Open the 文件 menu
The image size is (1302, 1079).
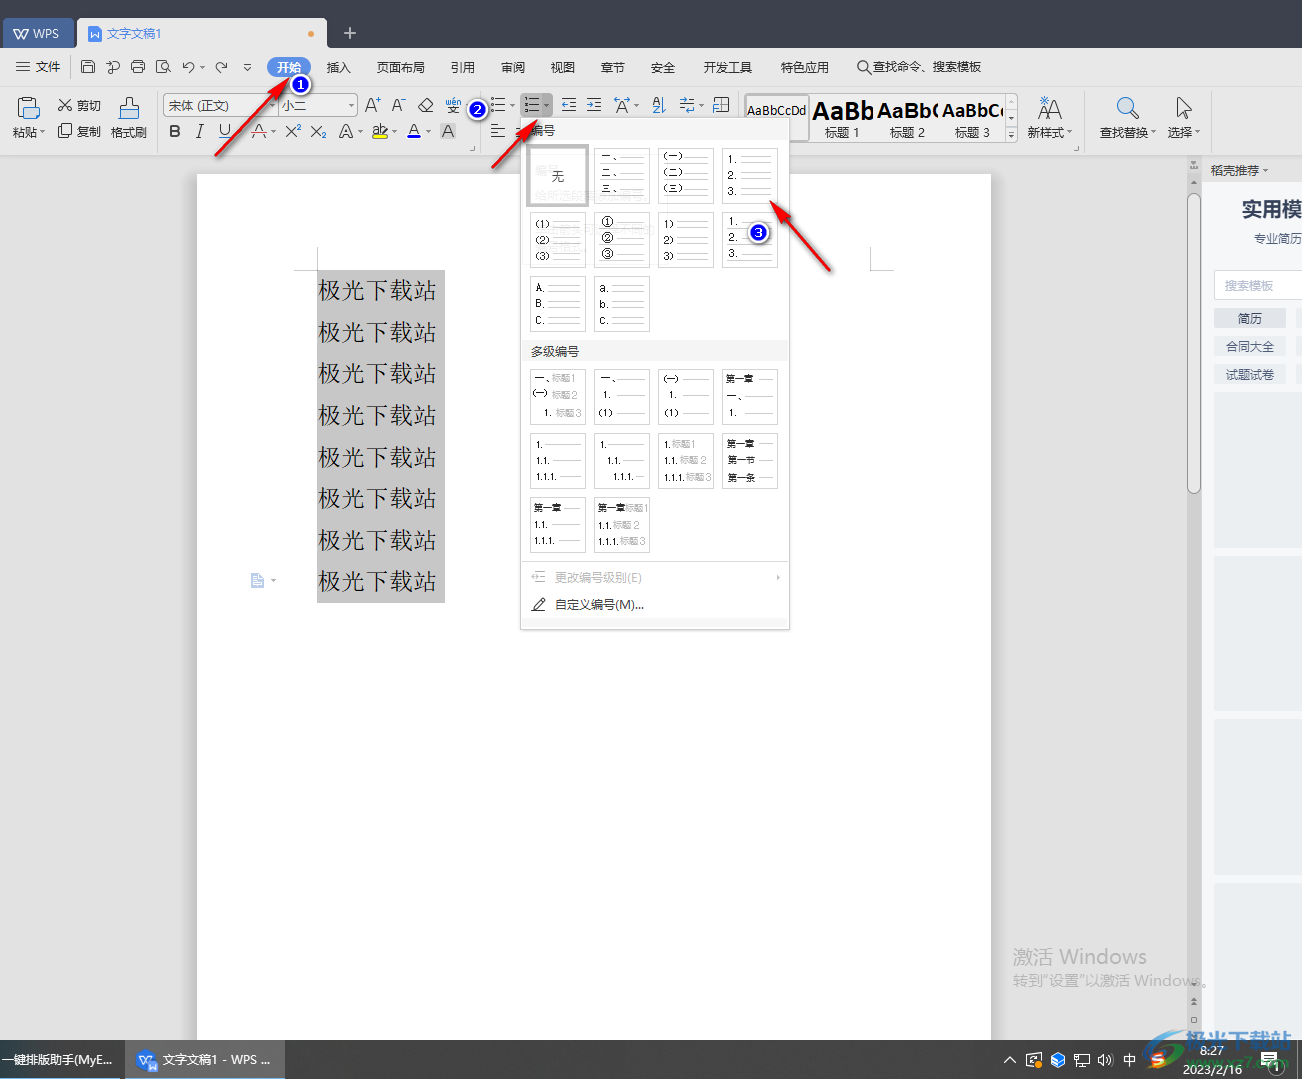[38, 67]
